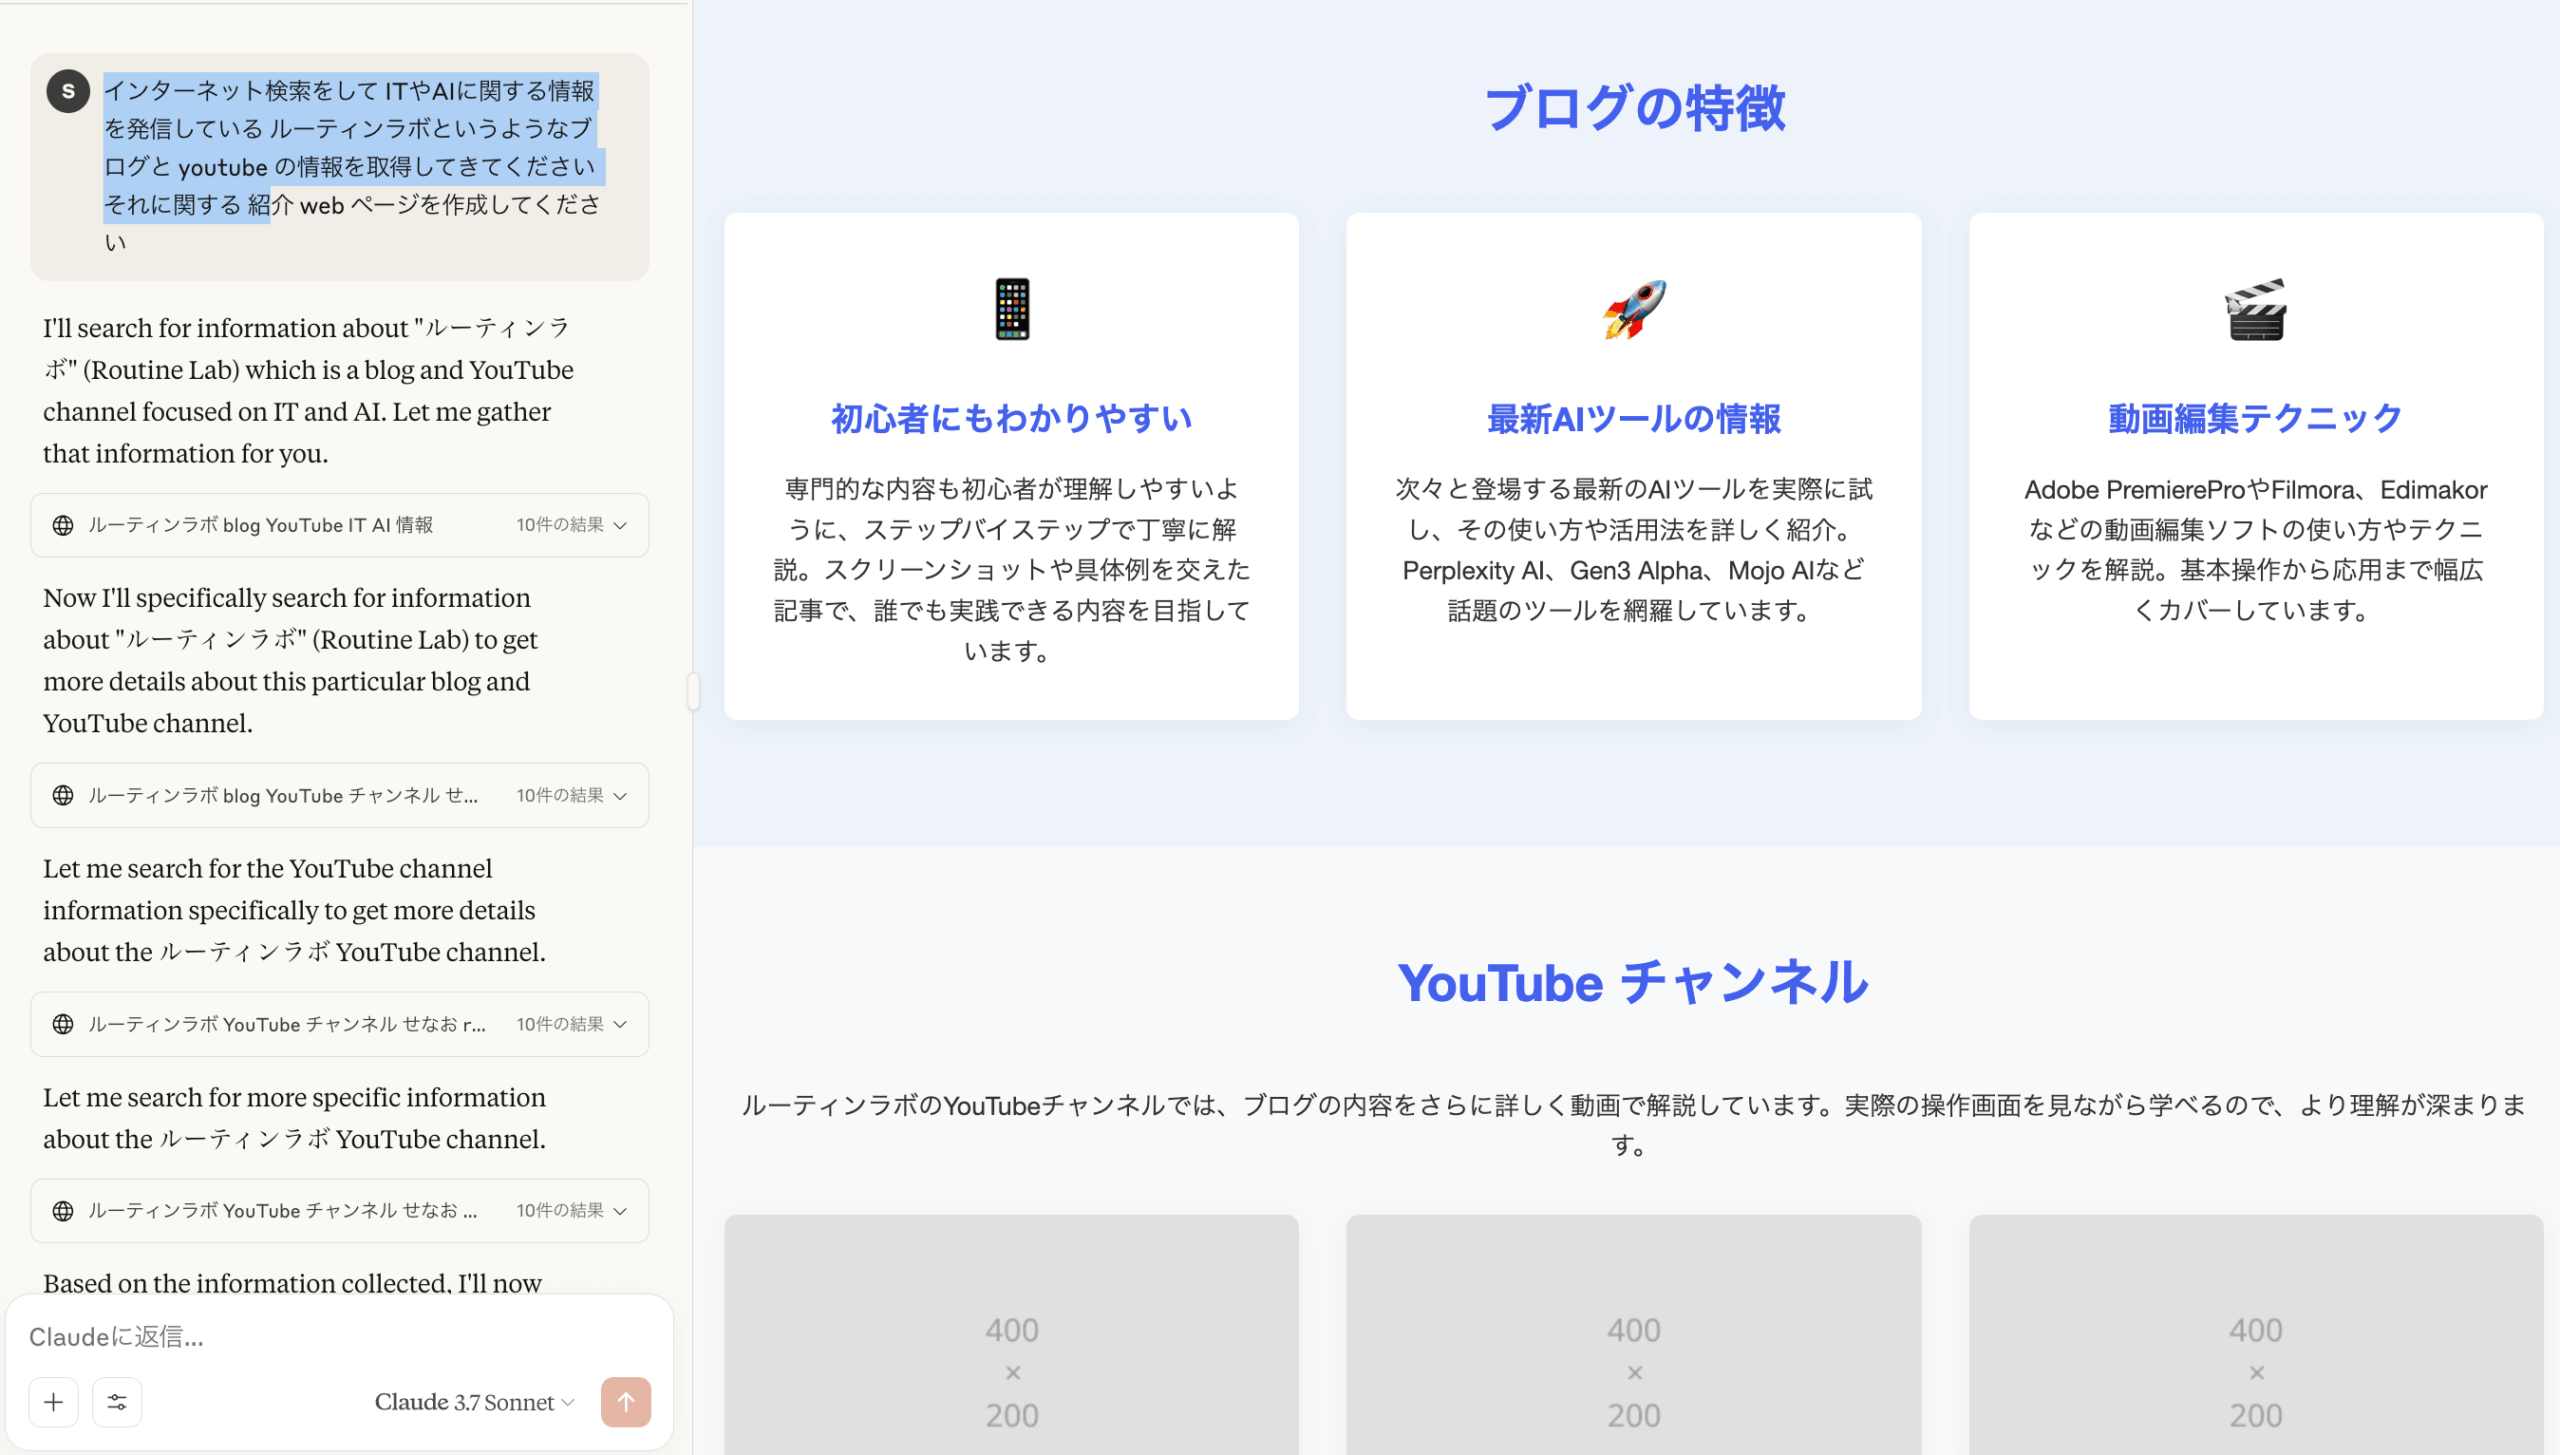Click the S user avatar
2560x1455 pixels.
[68, 91]
